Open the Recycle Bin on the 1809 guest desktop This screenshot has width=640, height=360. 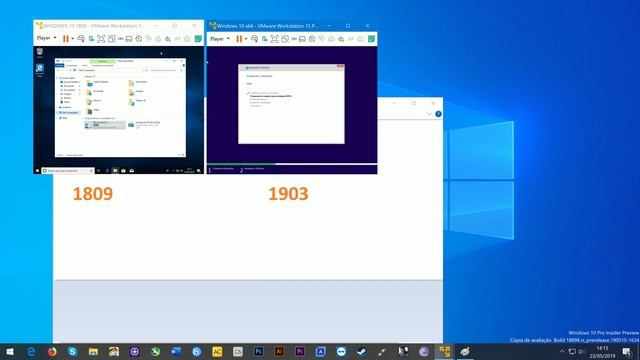click(x=40, y=53)
